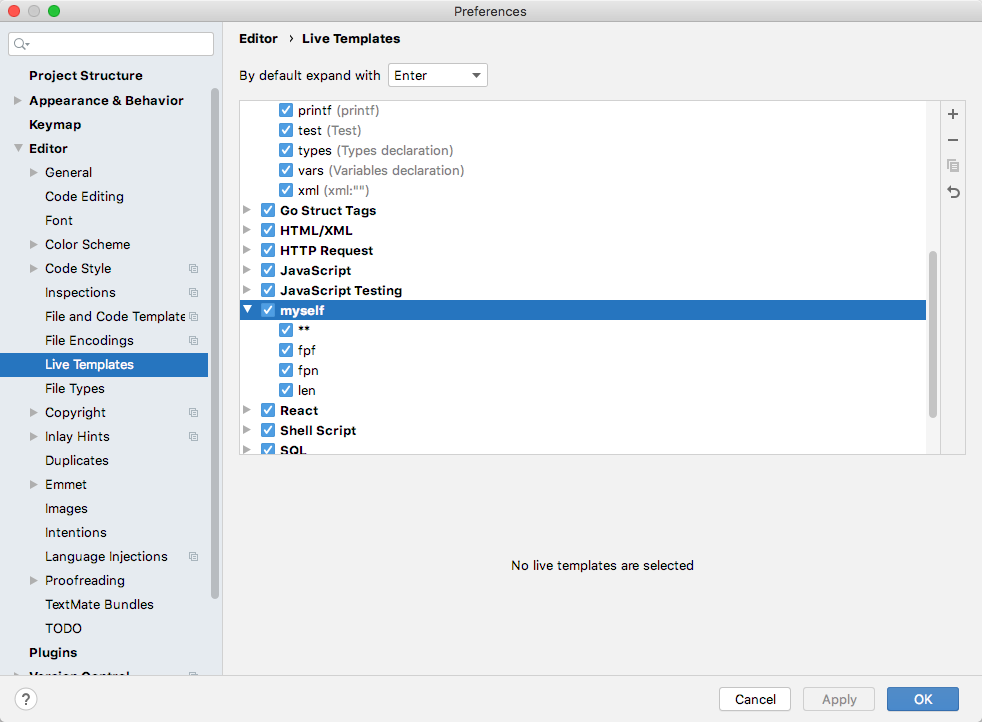Open the Plugins settings page
982x722 pixels.
pos(53,652)
